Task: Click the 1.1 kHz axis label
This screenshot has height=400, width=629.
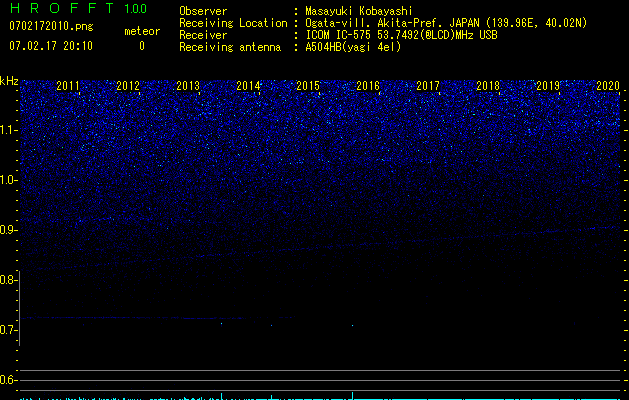Action: (8, 130)
